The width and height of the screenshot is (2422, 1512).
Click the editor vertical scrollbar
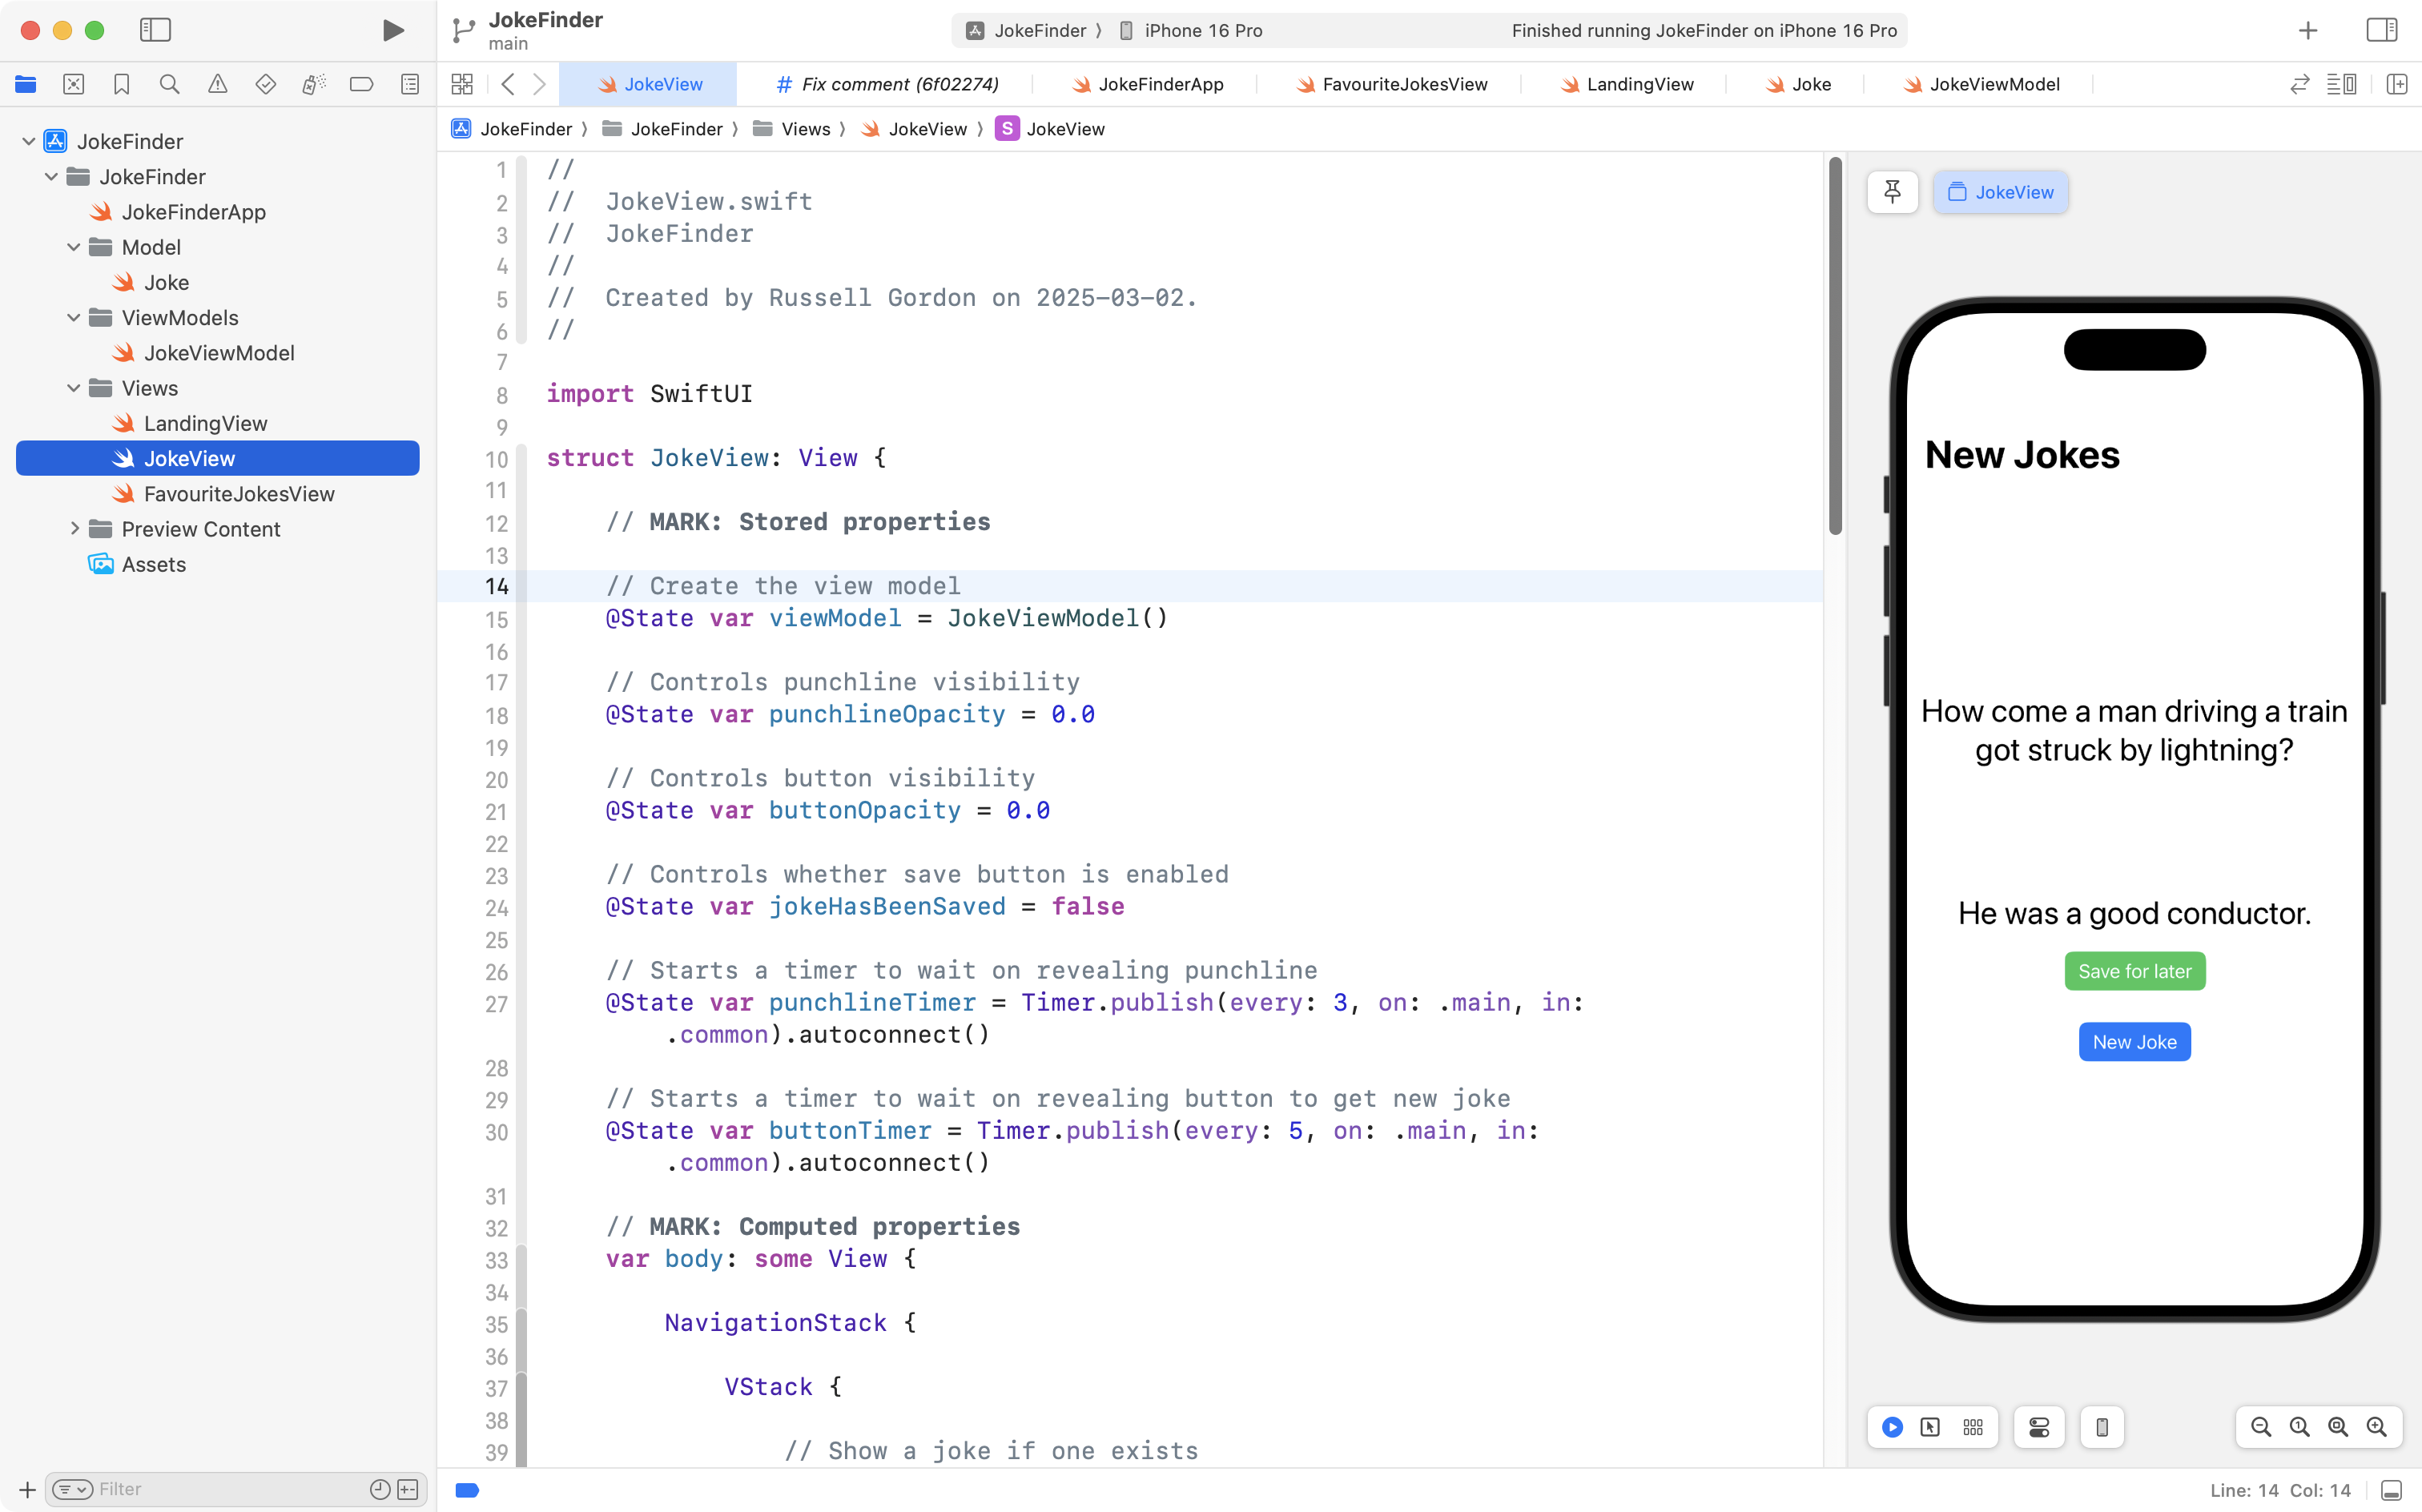click(x=1834, y=346)
